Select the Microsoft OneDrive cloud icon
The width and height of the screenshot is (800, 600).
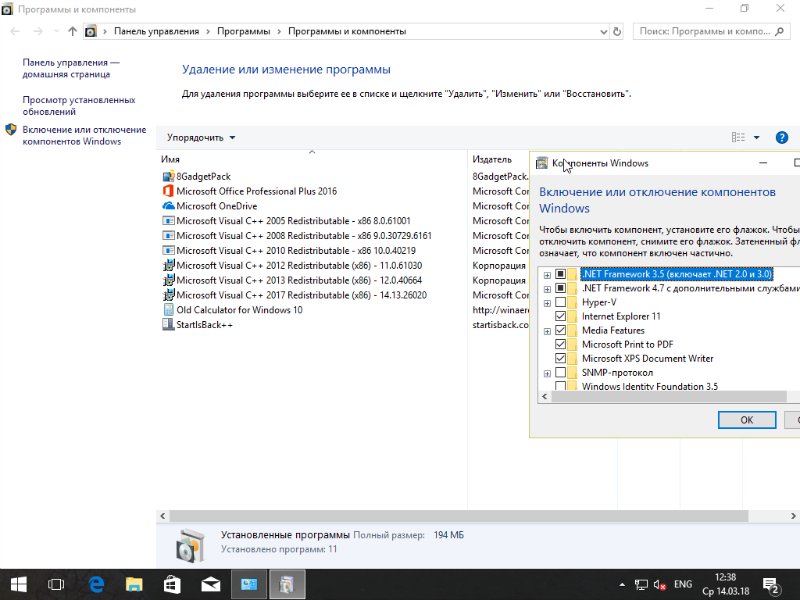coord(168,206)
